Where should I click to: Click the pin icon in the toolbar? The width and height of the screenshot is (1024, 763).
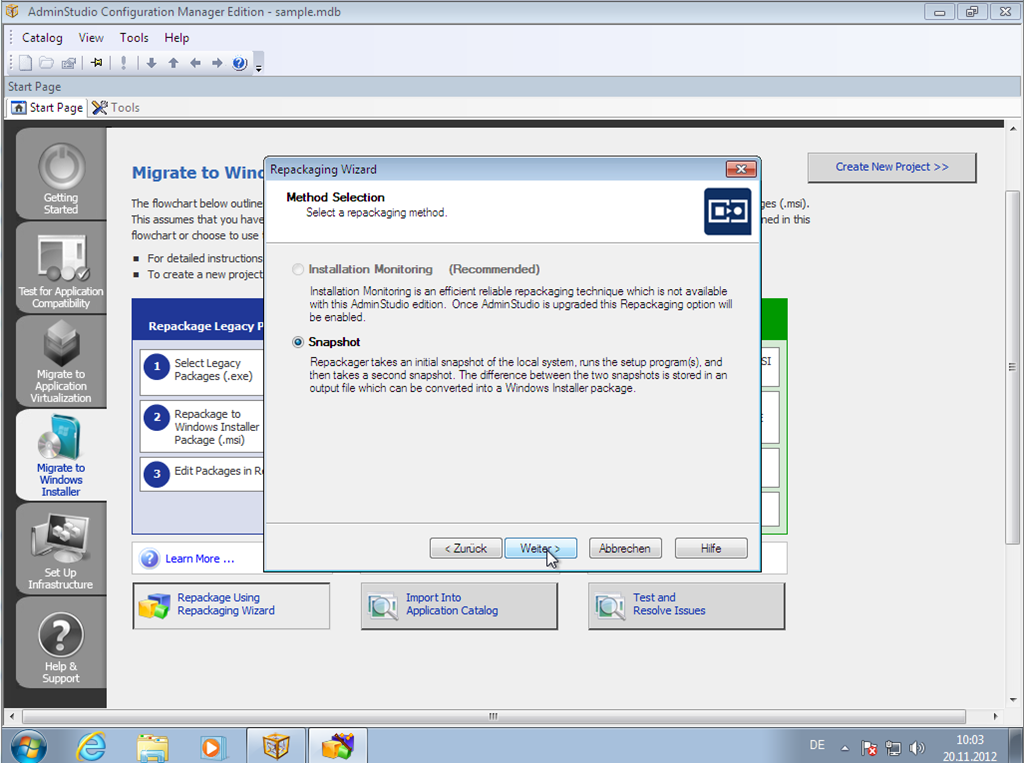[x=97, y=63]
